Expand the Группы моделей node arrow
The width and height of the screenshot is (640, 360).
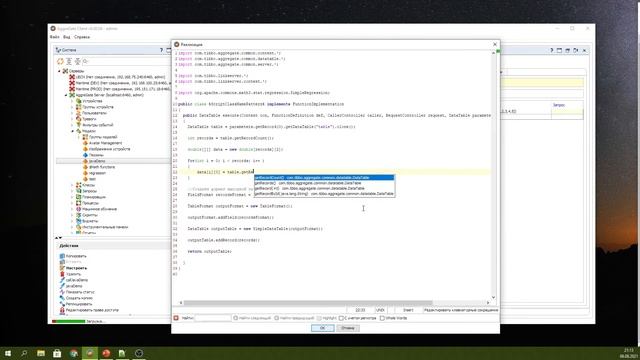tap(79, 137)
